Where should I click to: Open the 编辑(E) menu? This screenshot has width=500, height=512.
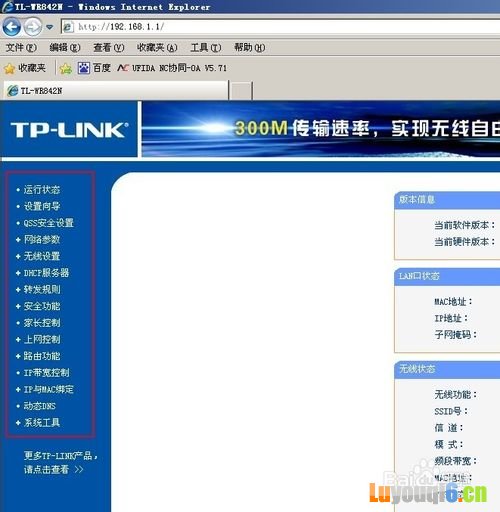point(65,48)
